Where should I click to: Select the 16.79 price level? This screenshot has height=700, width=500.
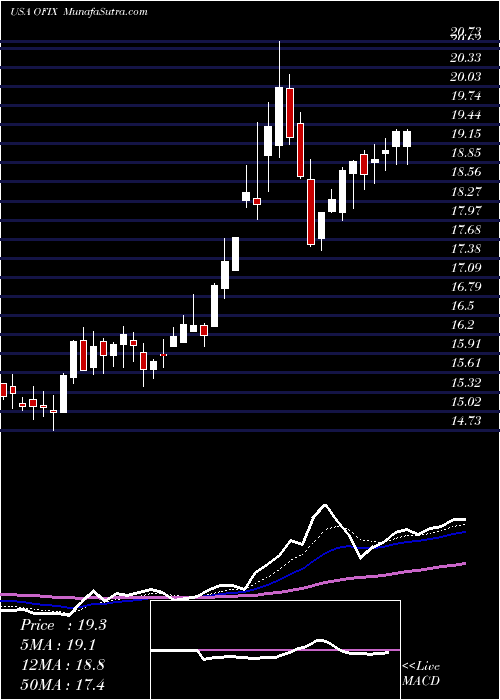(466, 287)
